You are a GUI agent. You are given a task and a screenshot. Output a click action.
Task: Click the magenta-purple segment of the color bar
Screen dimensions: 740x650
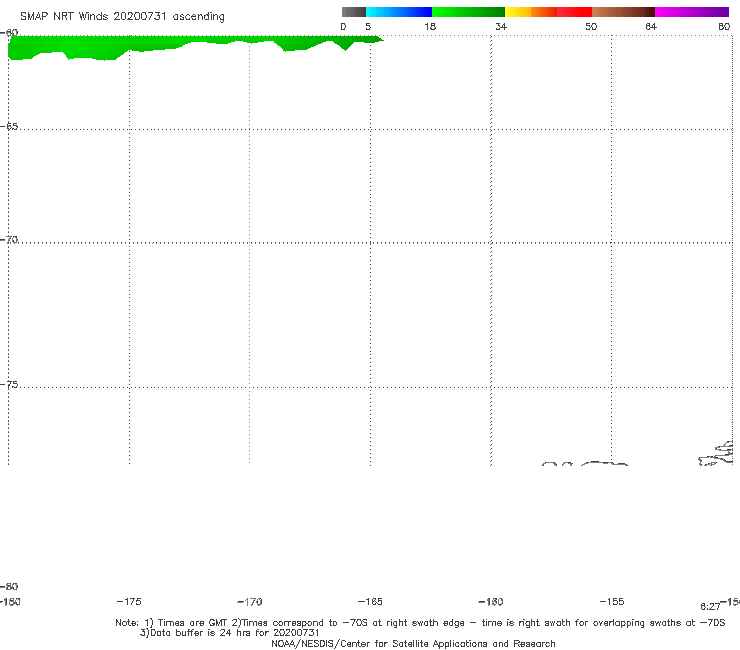coord(692,12)
